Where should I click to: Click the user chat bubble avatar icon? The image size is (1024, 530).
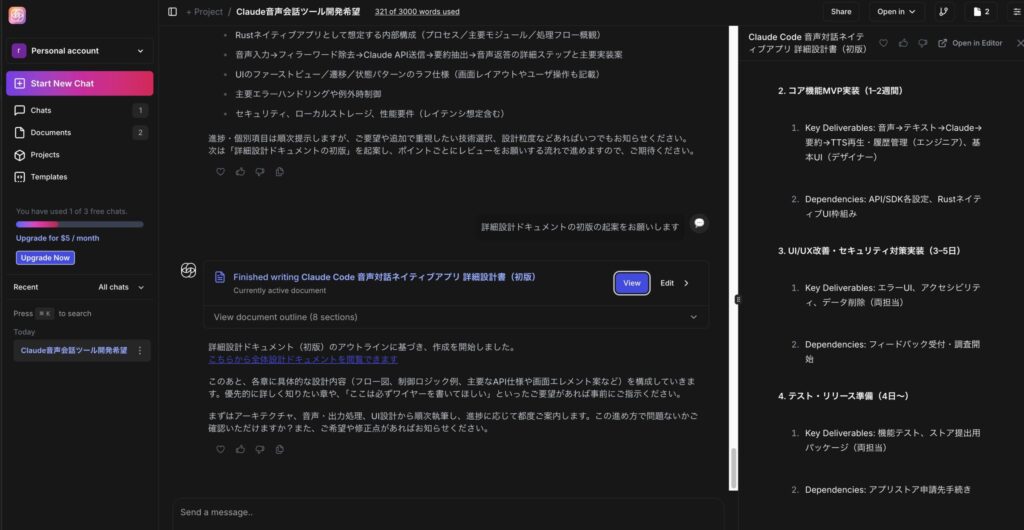click(699, 223)
